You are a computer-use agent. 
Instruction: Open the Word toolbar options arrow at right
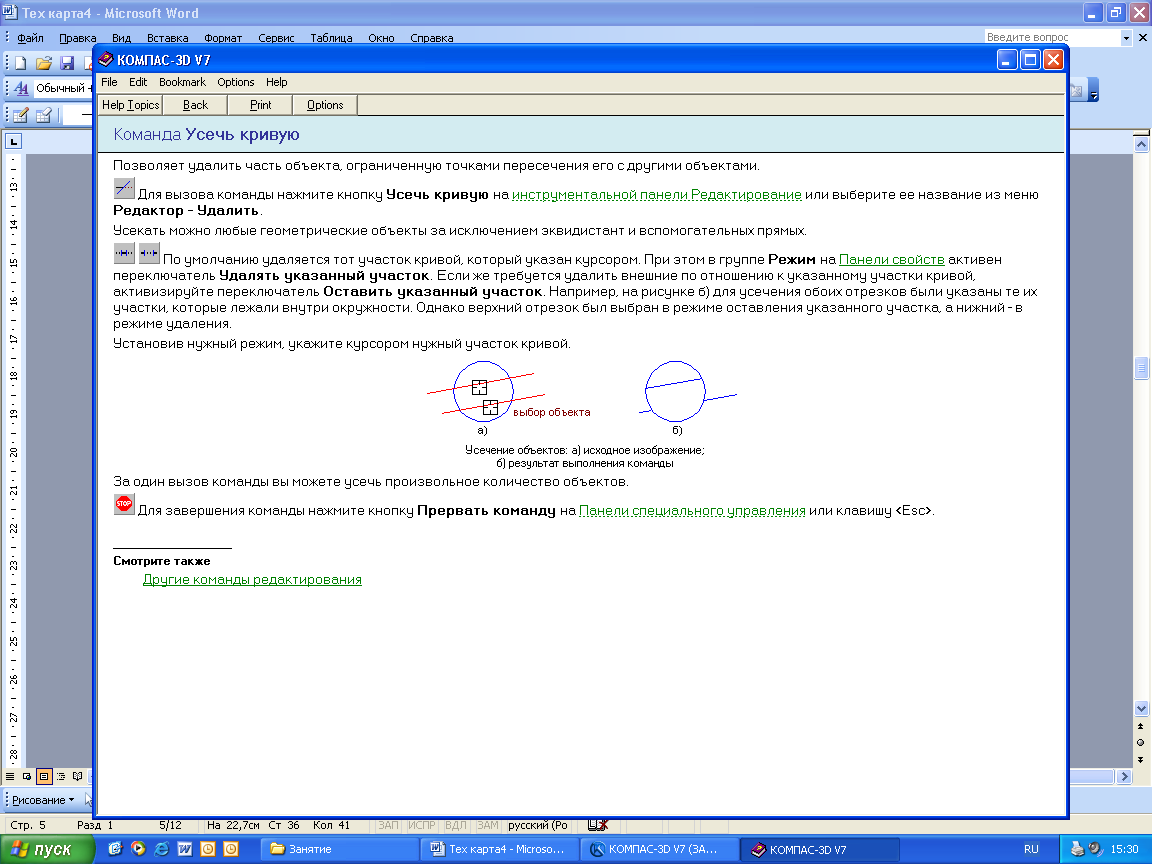pyautogui.click(x=1093, y=90)
